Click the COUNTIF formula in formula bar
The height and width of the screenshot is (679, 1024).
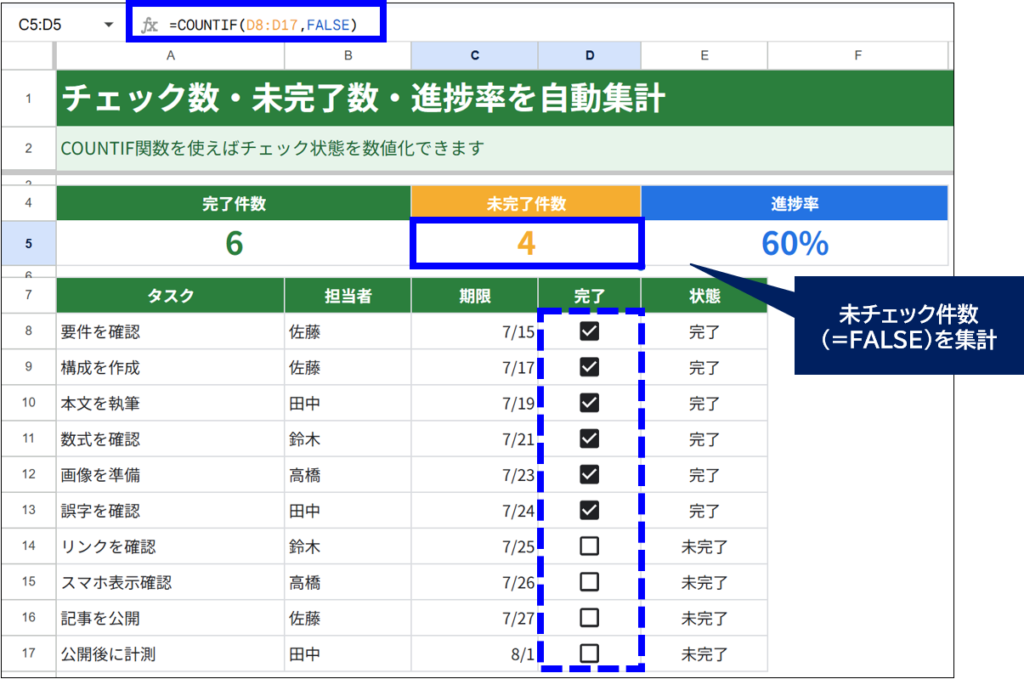click(263, 25)
